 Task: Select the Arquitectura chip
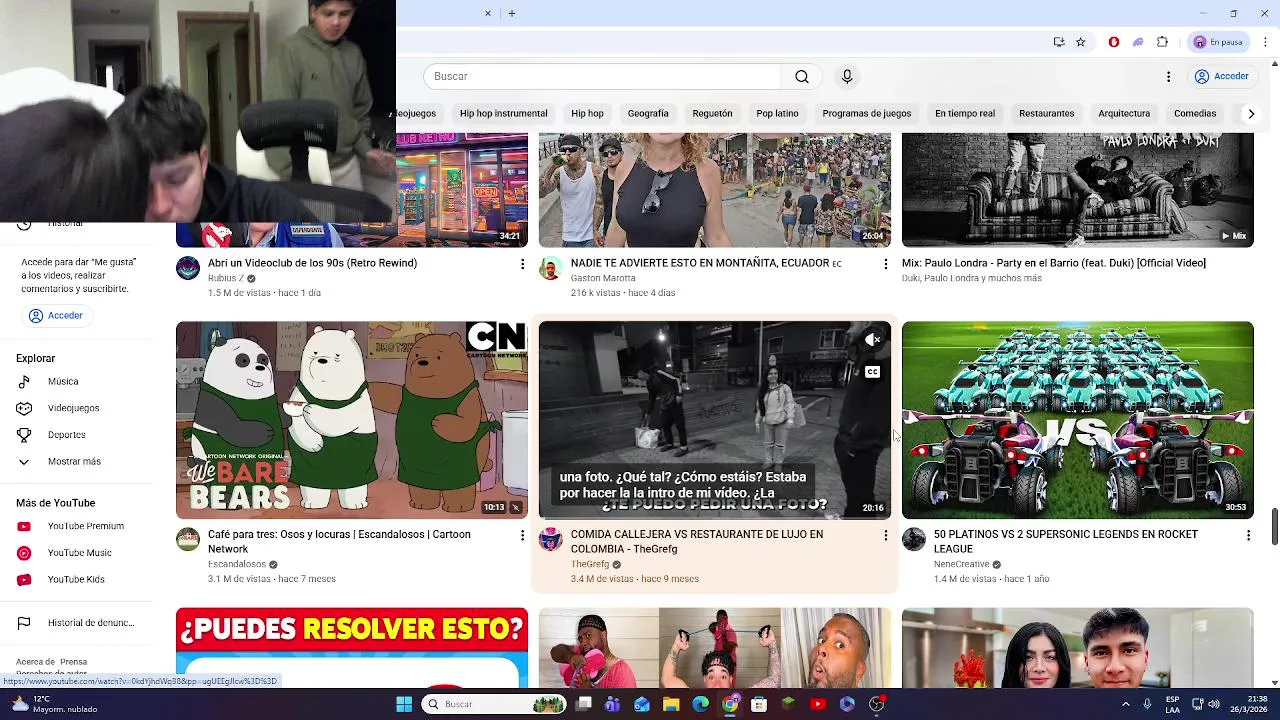[1124, 113]
